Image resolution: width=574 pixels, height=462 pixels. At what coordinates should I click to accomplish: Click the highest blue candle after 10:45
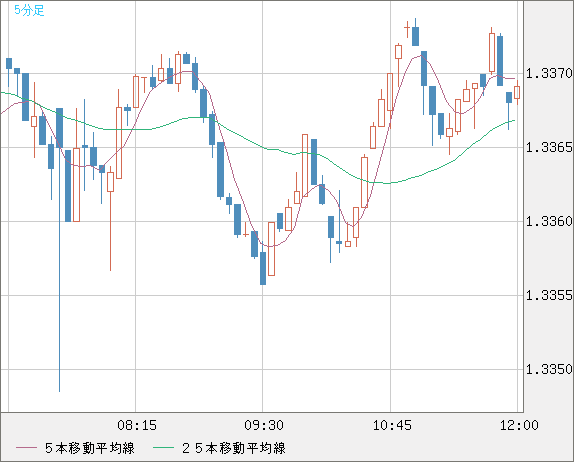[x=415, y=36]
